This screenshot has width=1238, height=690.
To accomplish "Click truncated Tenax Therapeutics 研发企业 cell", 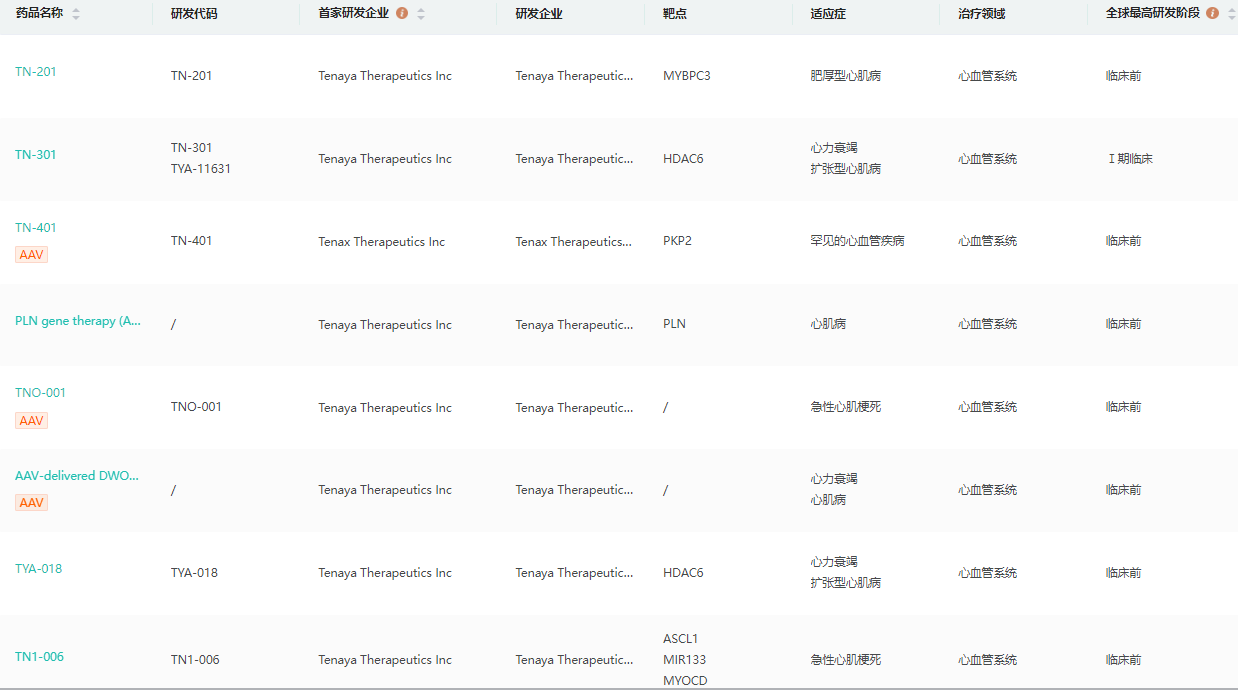I will pyautogui.click(x=574, y=242).
